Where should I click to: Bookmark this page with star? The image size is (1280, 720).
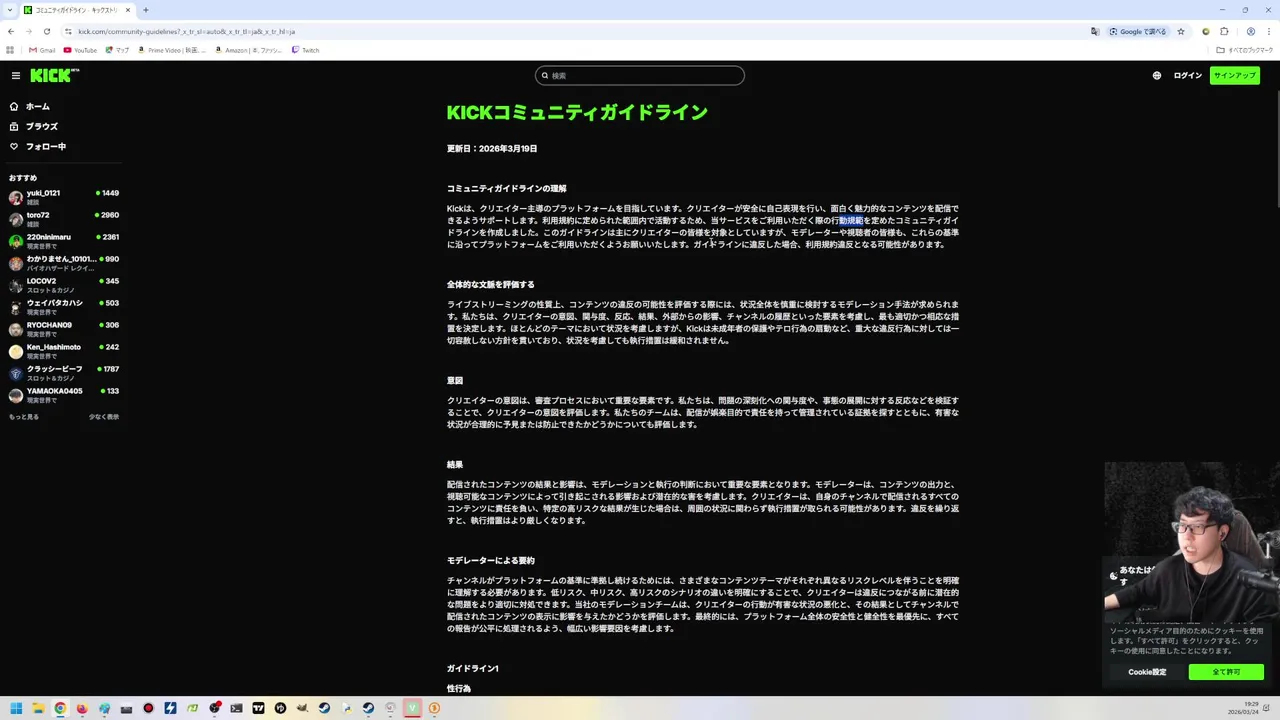click(1181, 31)
